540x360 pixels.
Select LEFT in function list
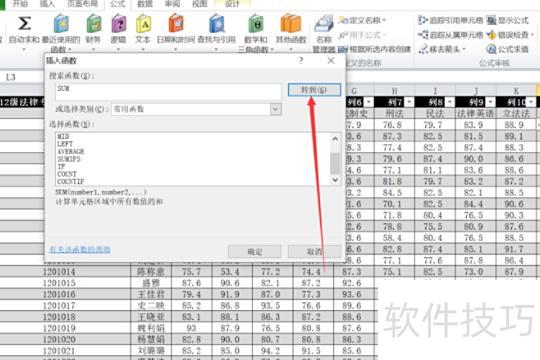click(x=65, y=144)
